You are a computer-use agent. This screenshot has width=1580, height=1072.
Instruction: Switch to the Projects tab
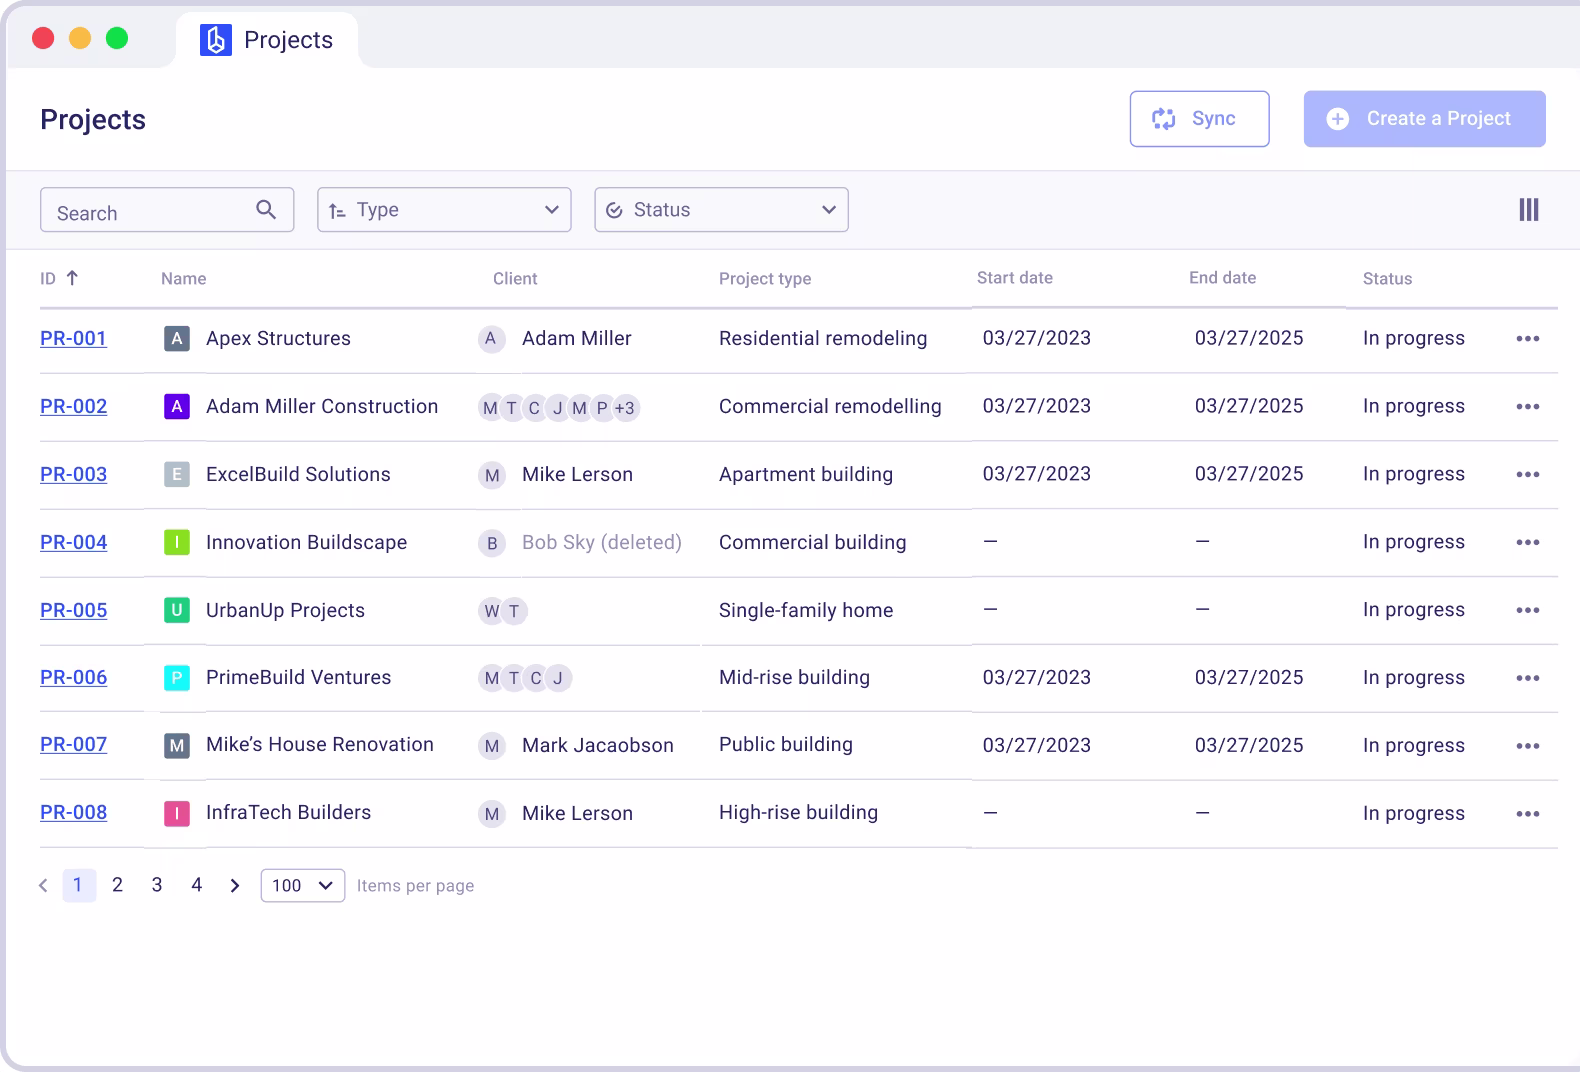pos(267,40)
